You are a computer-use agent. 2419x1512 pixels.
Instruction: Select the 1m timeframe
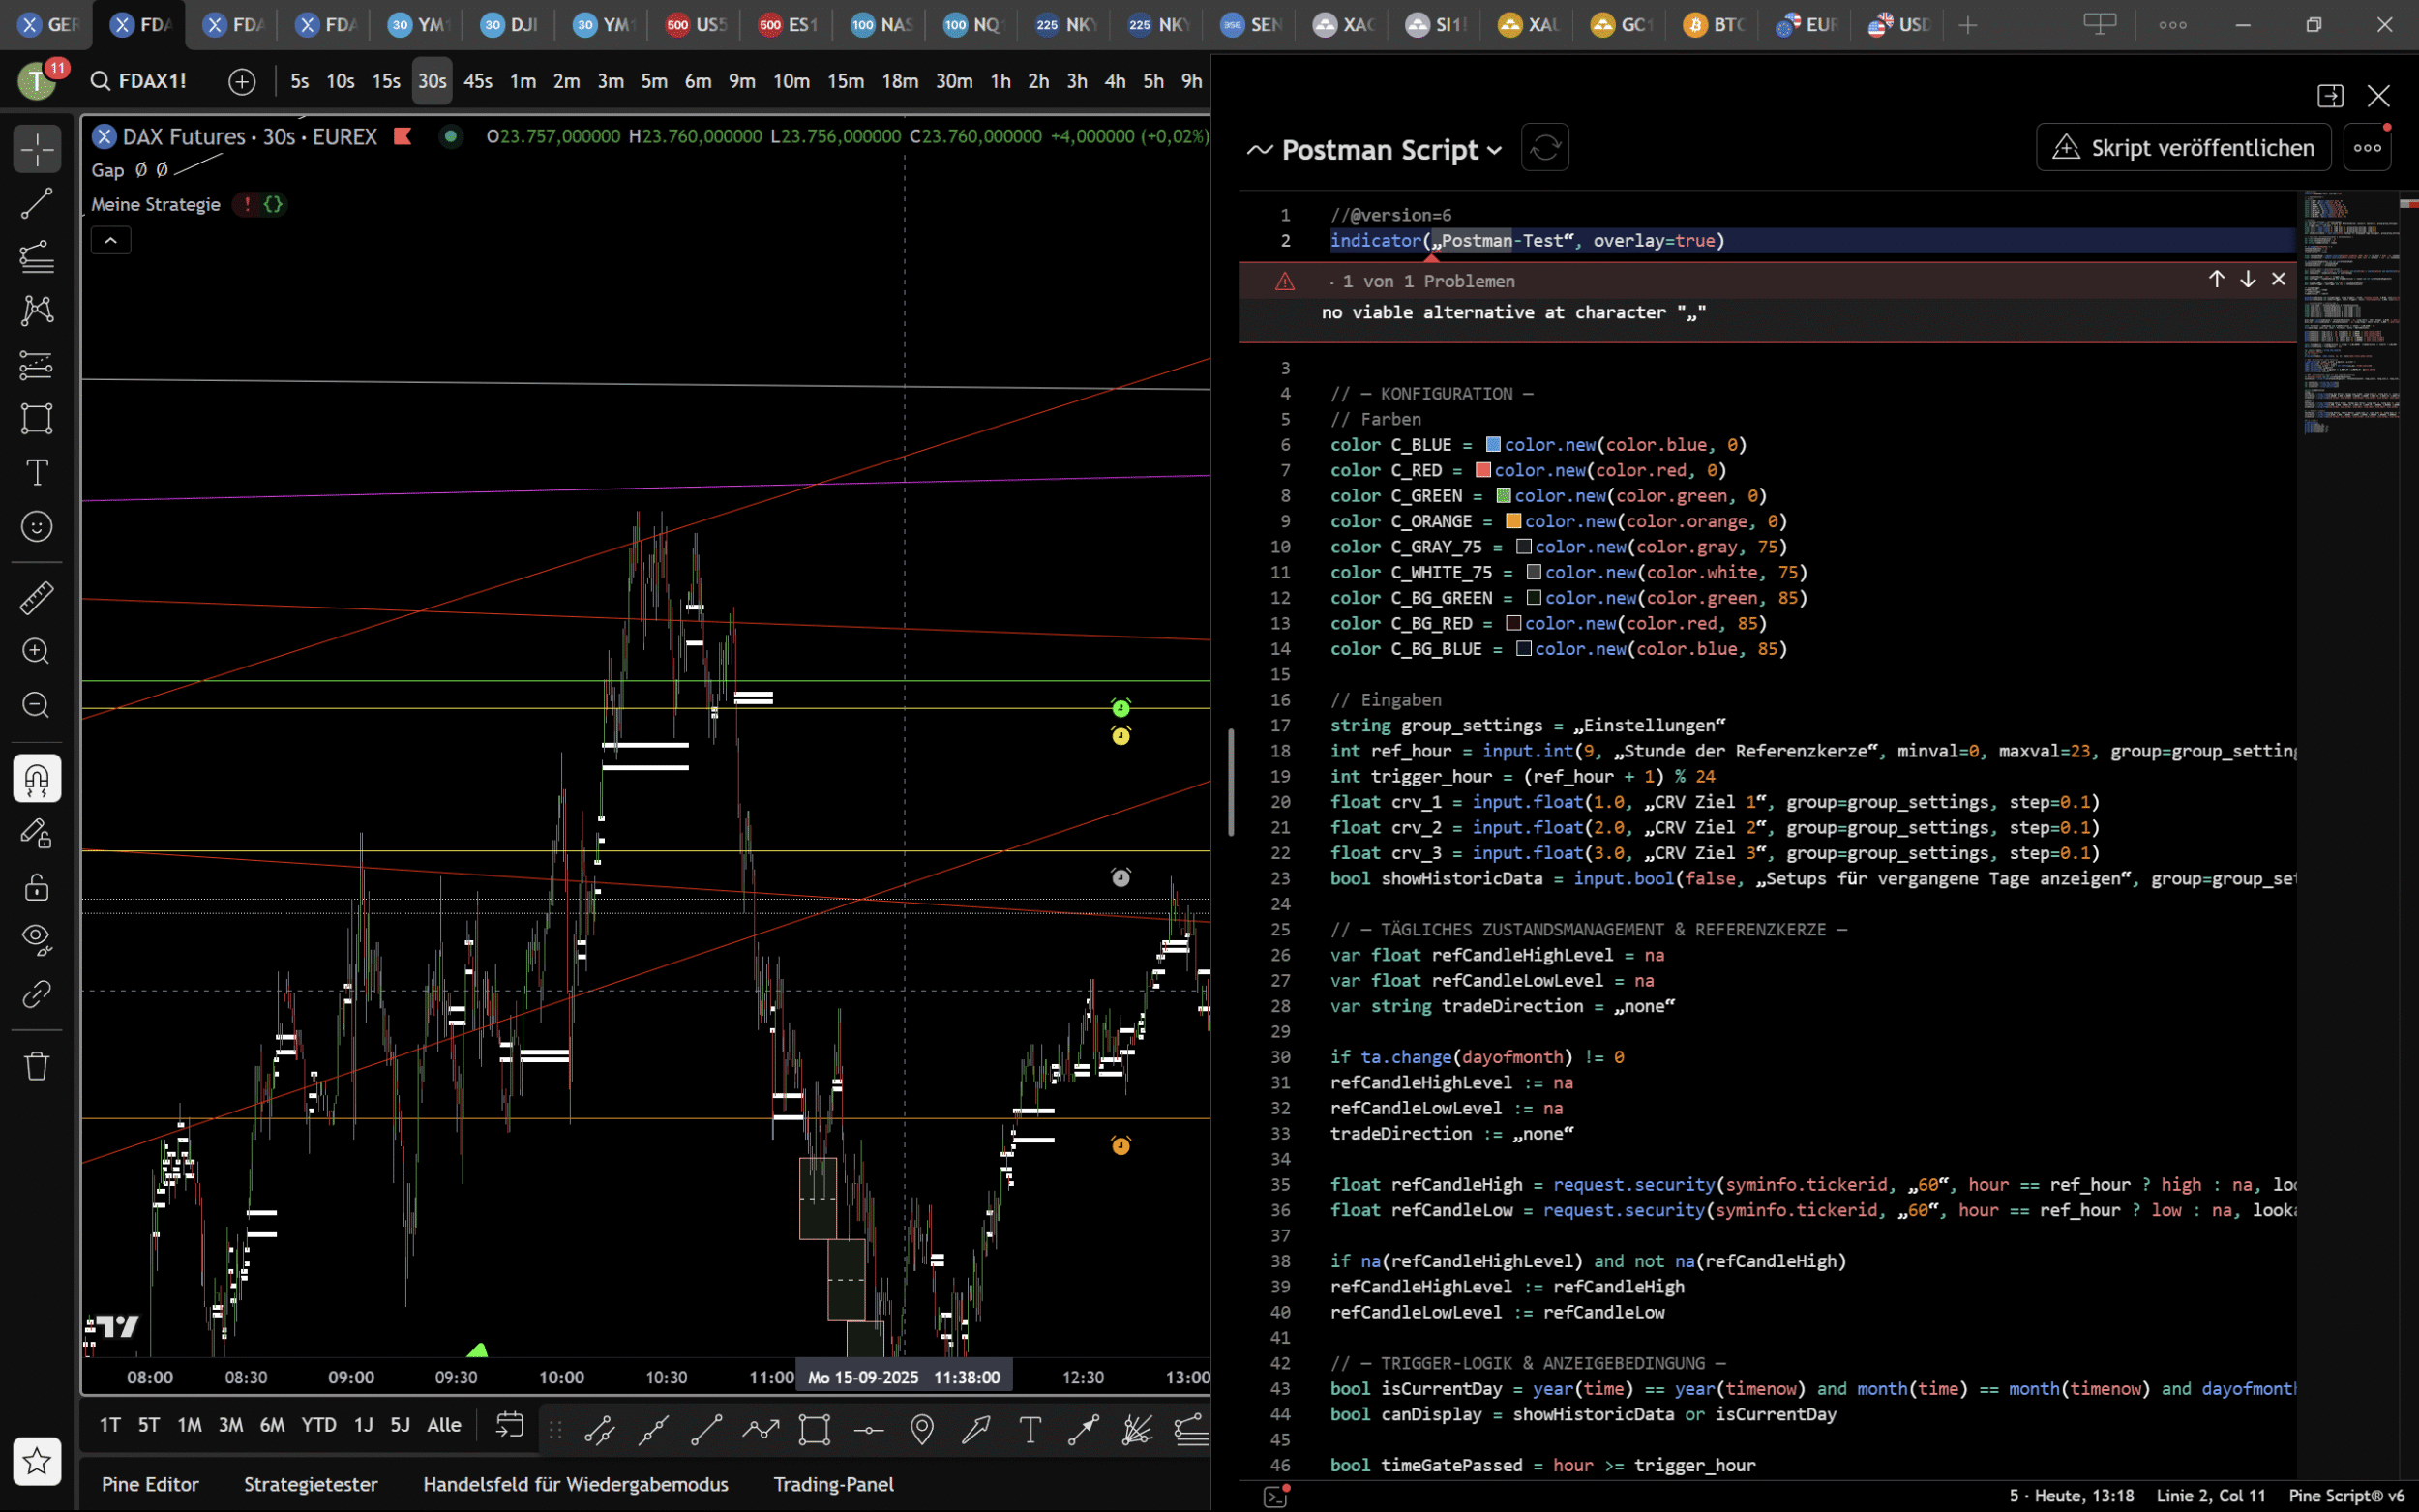(523, 81)
